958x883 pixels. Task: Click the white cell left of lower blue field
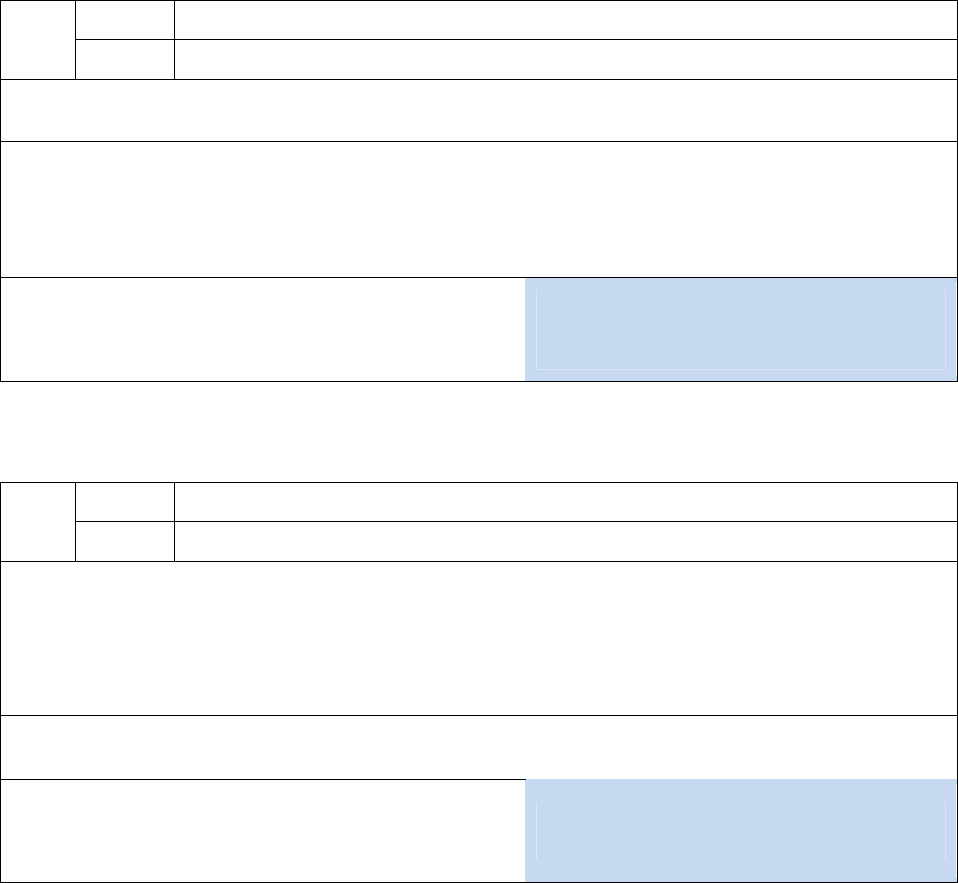(x=263, y=830)
